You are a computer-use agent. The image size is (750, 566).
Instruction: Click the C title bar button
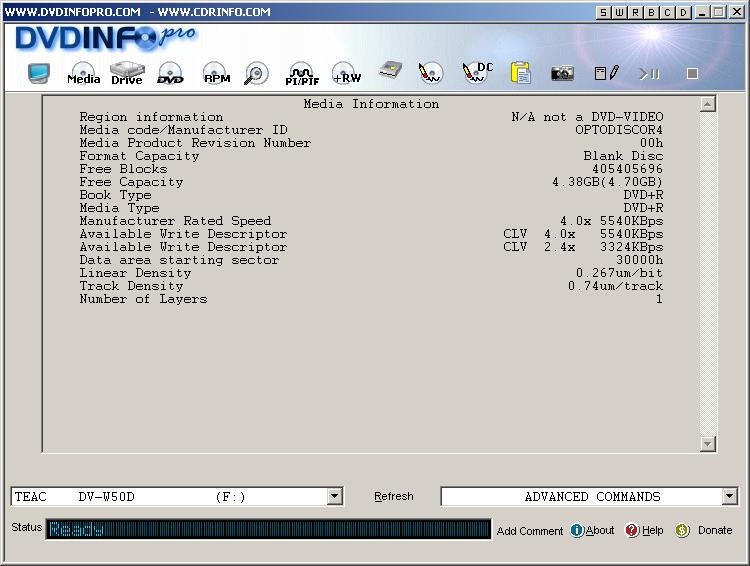(668, 12)
